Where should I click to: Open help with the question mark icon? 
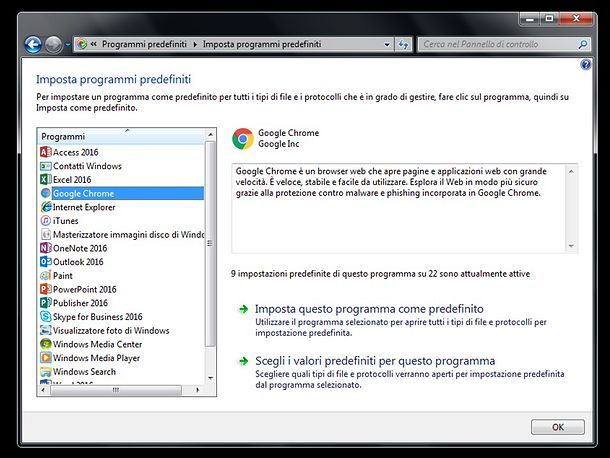tap(585, 64)
